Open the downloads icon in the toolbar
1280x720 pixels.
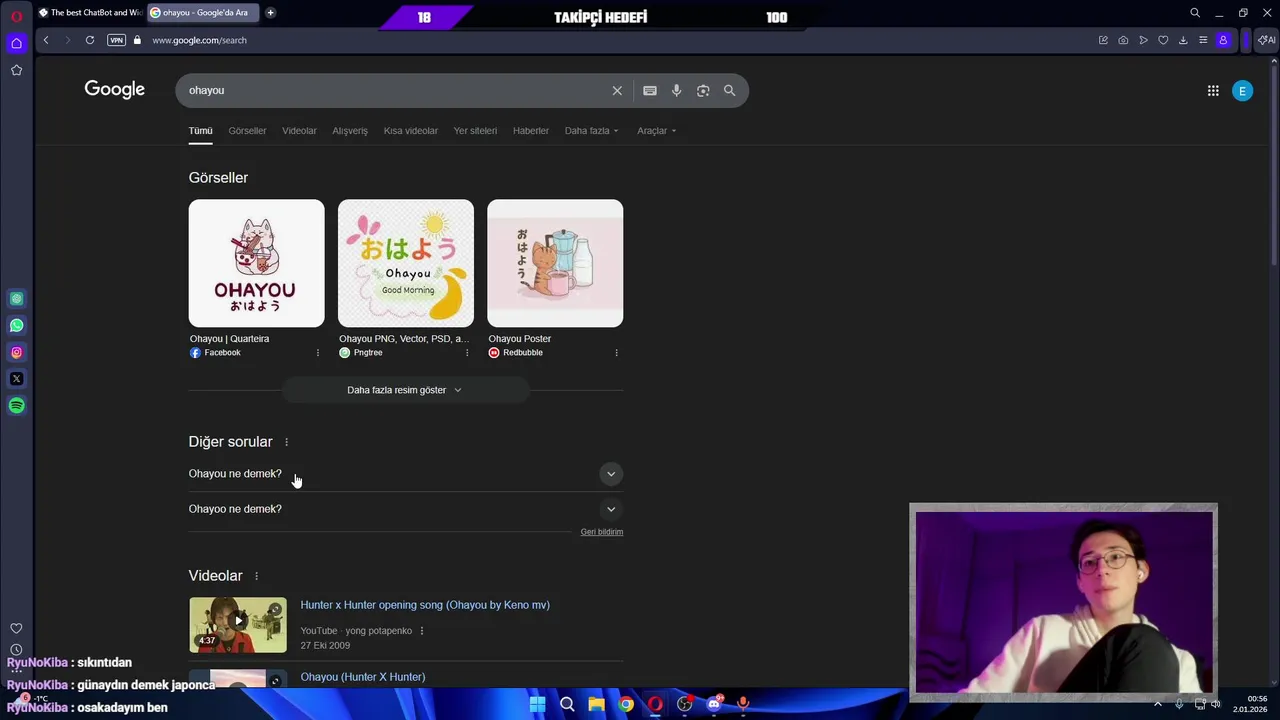1183,40
